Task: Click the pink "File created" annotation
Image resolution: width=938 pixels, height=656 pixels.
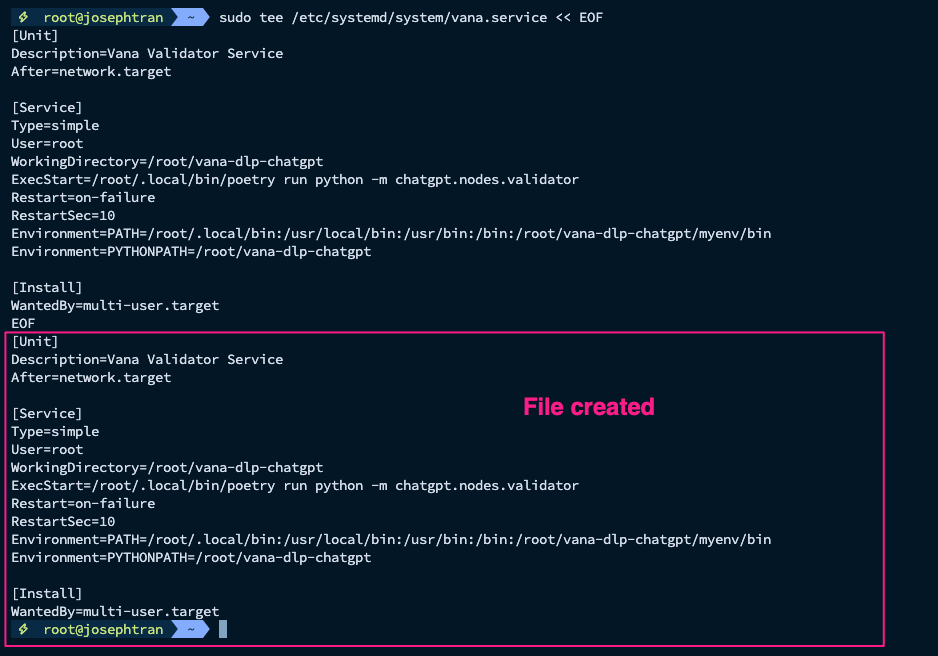Action: 588,407
